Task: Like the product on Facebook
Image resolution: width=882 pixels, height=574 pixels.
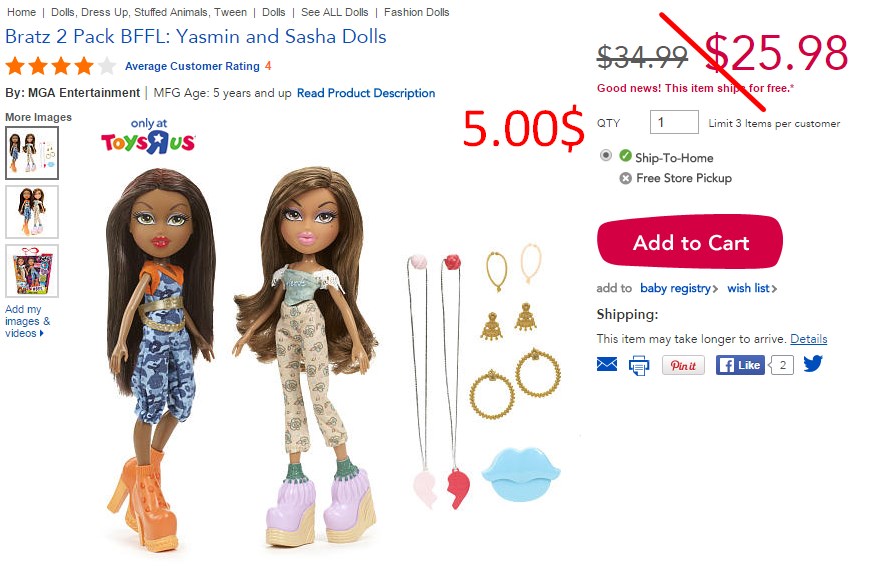Action: [740, 365]
